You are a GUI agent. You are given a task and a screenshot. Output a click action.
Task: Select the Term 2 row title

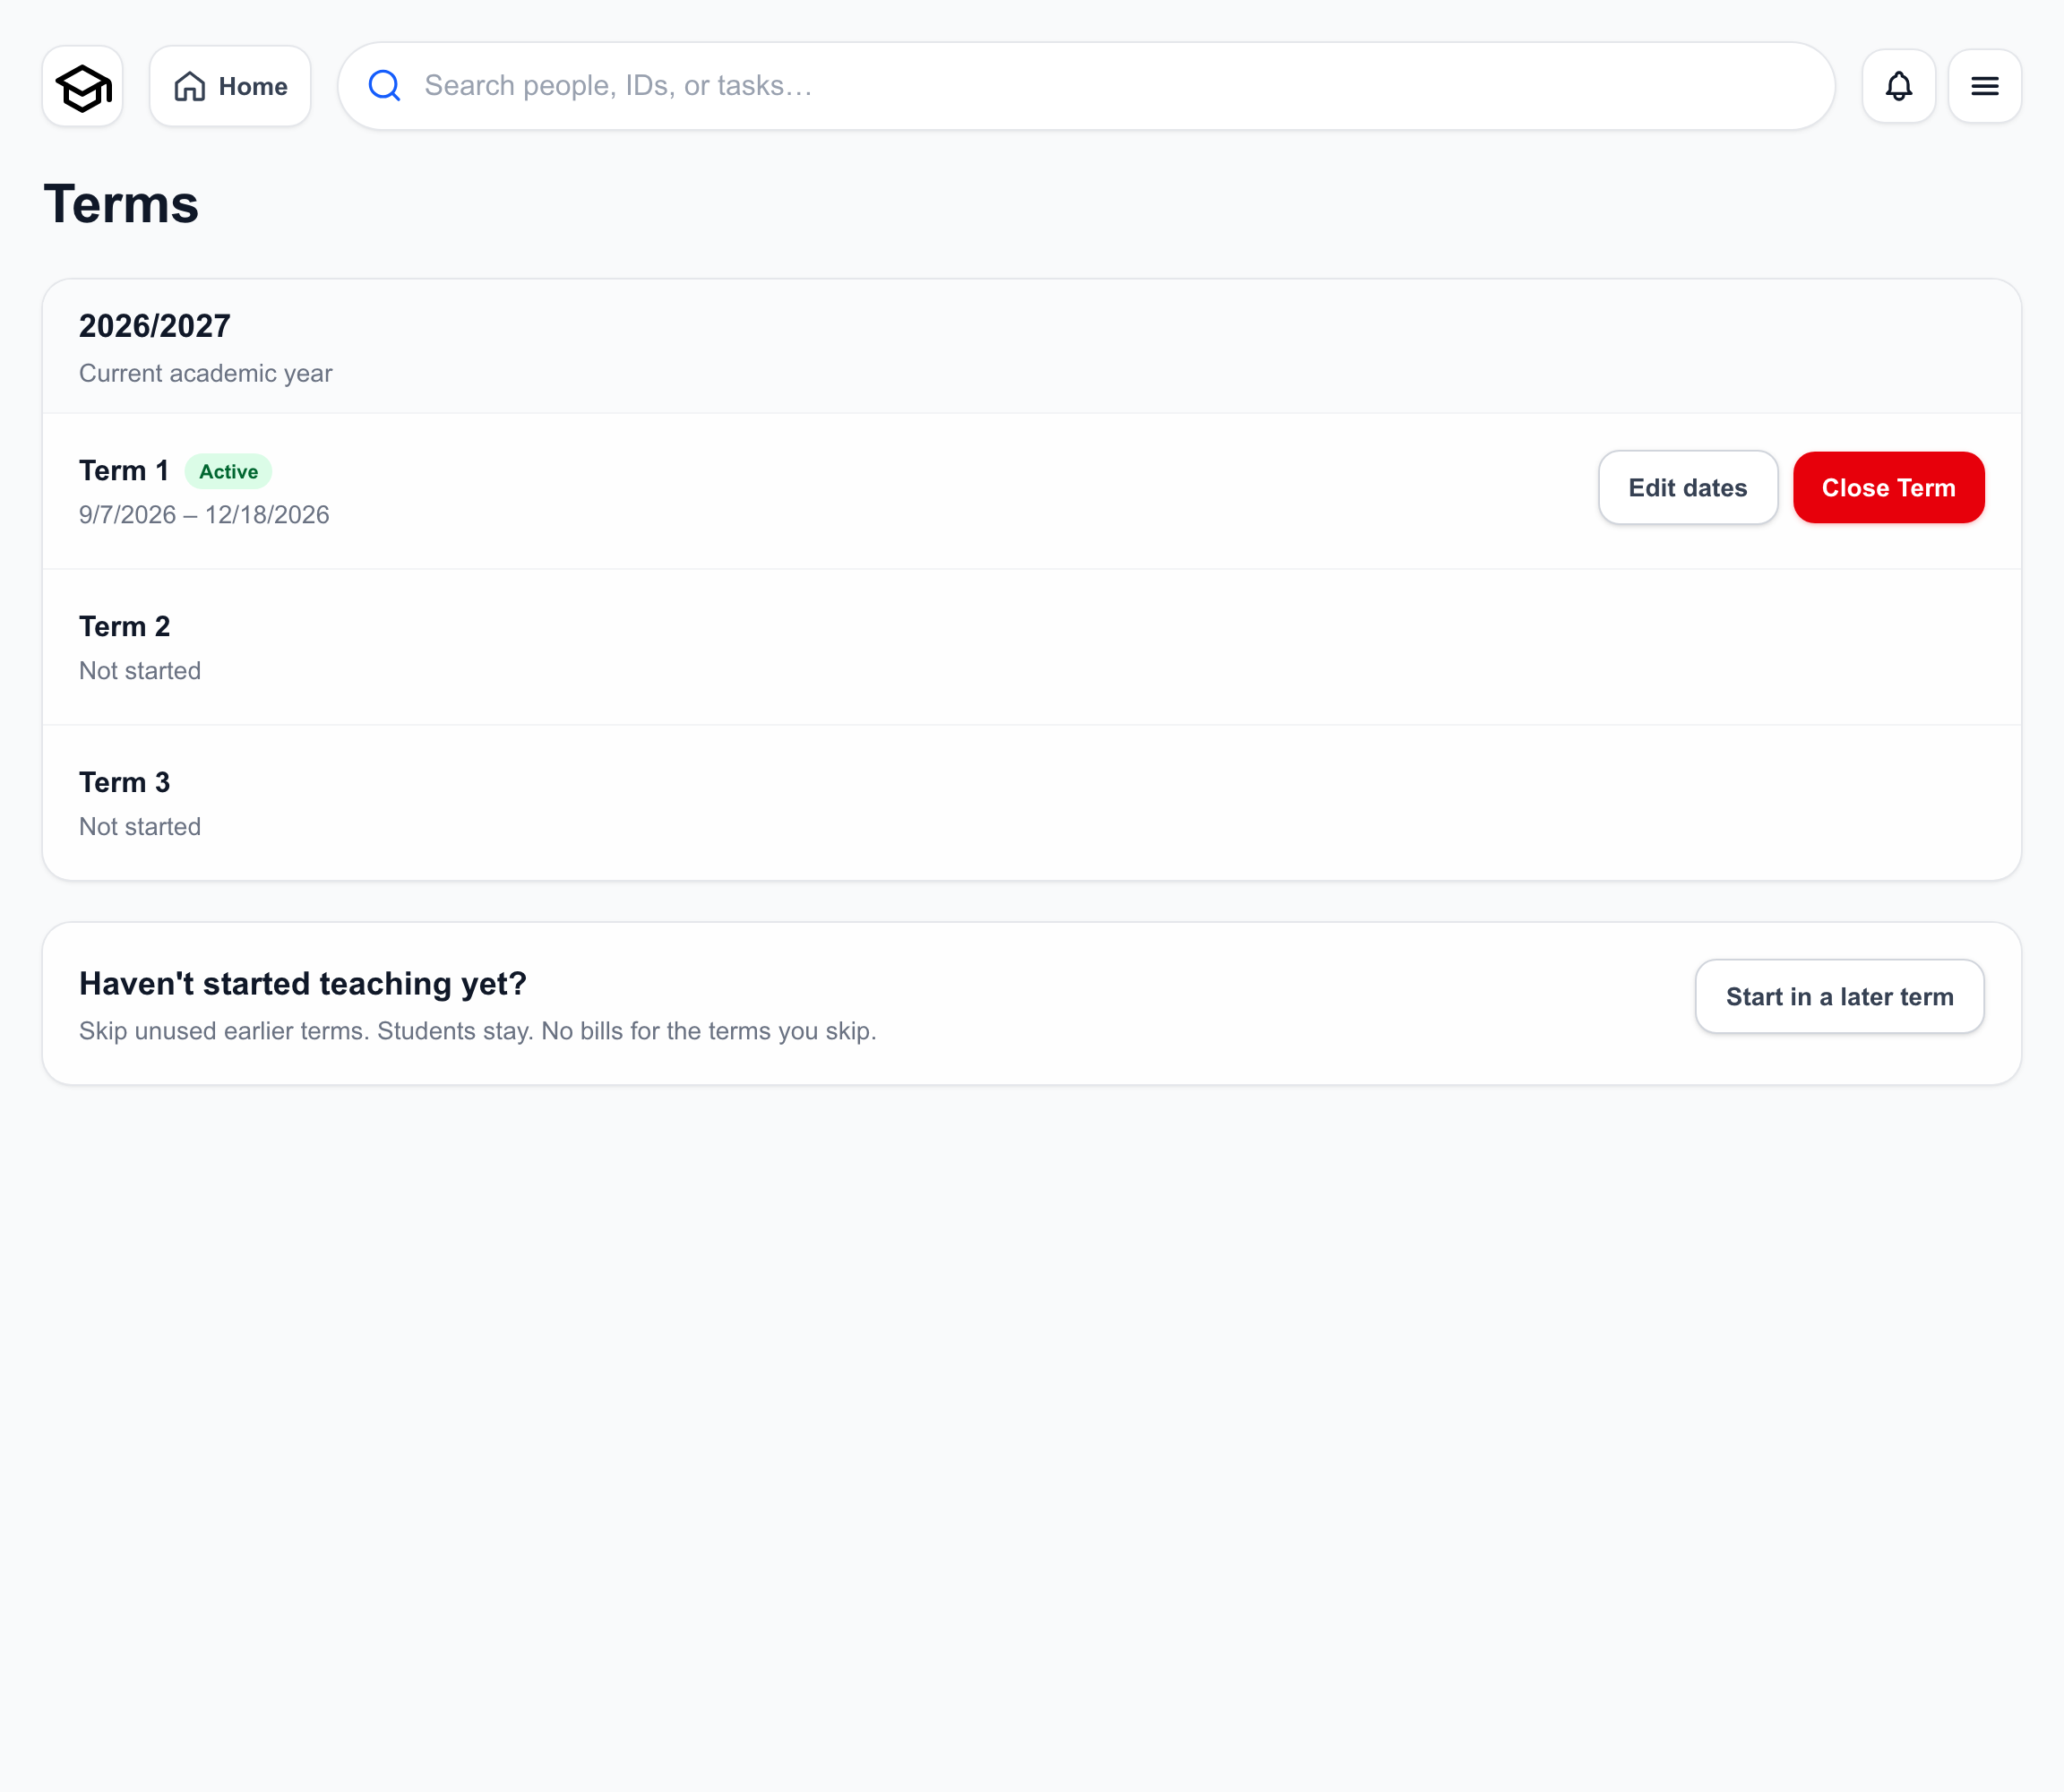(125, 627)
